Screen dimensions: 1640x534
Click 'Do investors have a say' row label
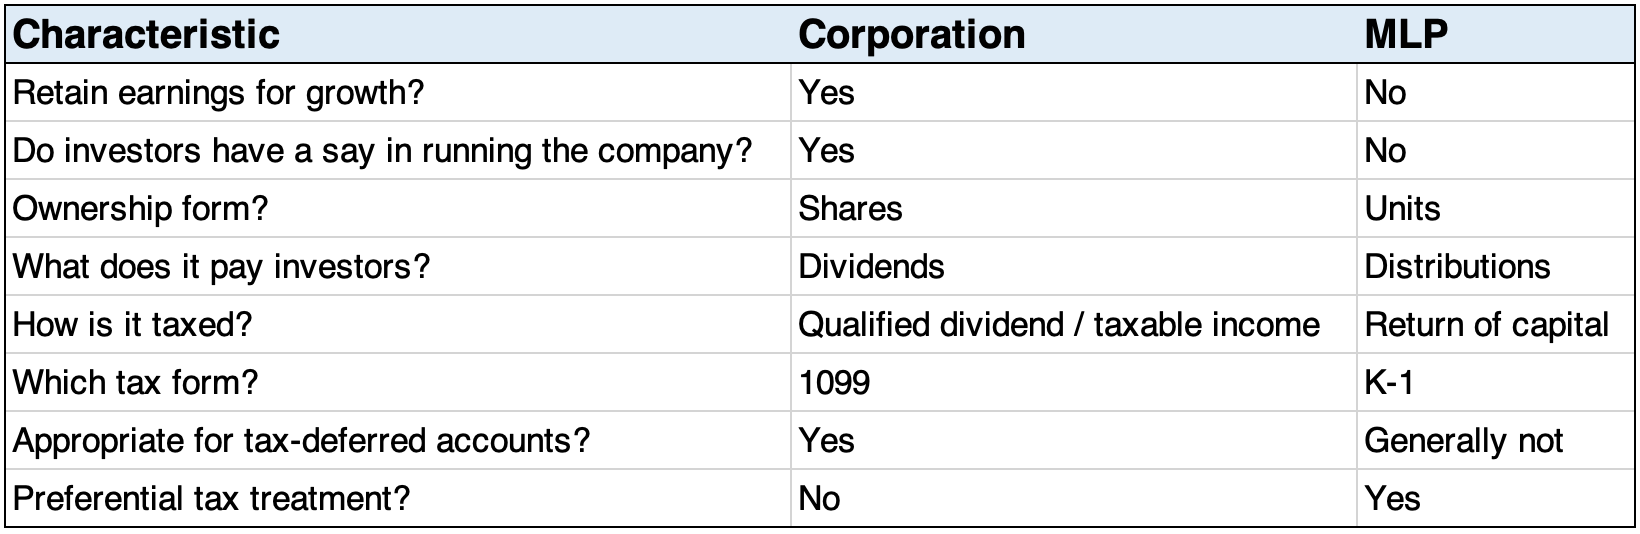point(381,151)
